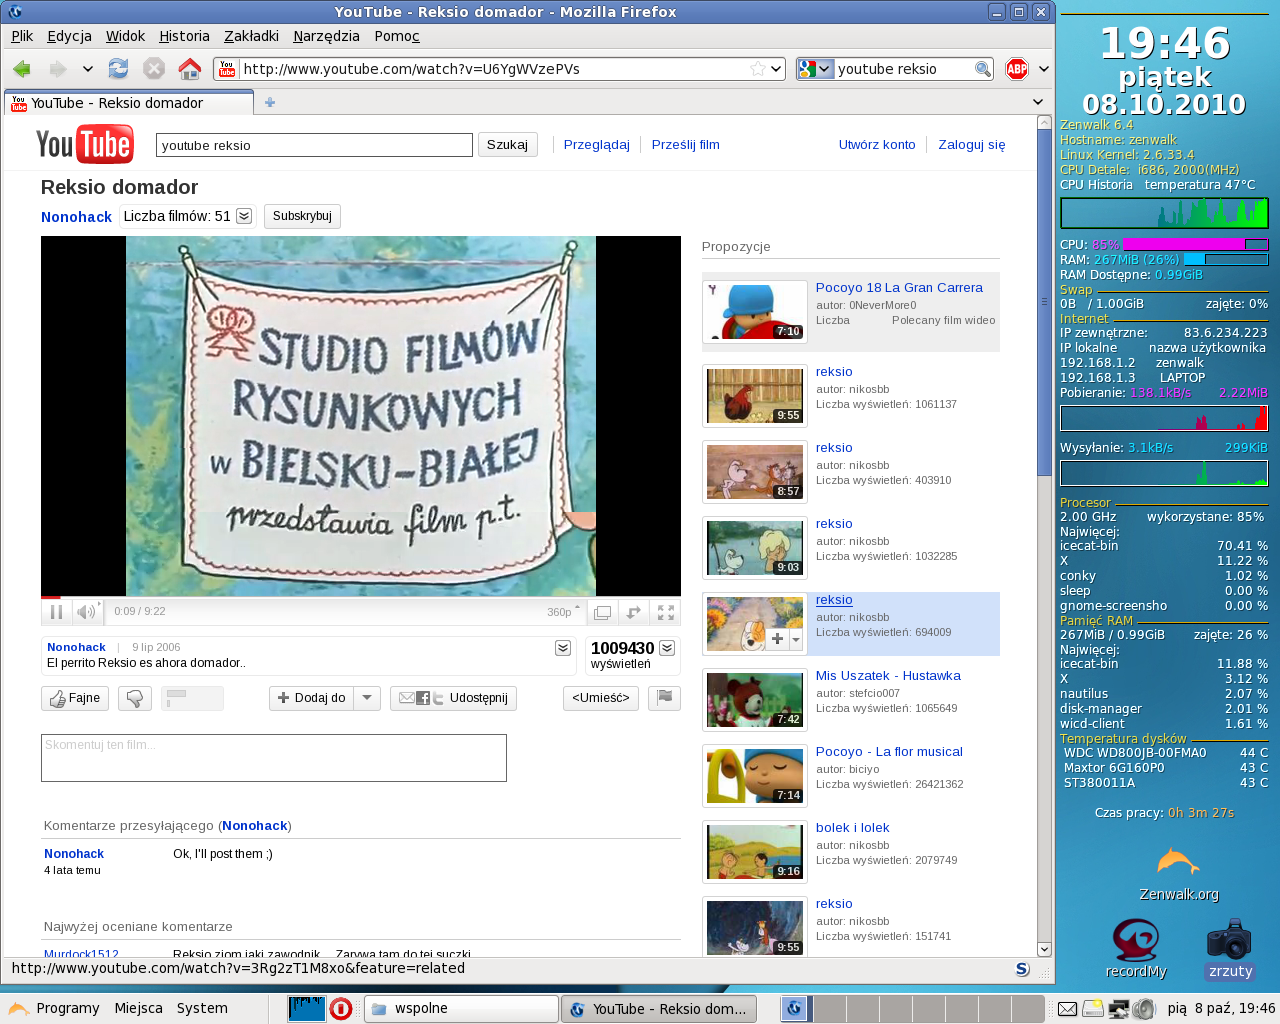Go back with the green back arrow
This screenshot has height=1024, width=1280.
[x=22, y=69]
